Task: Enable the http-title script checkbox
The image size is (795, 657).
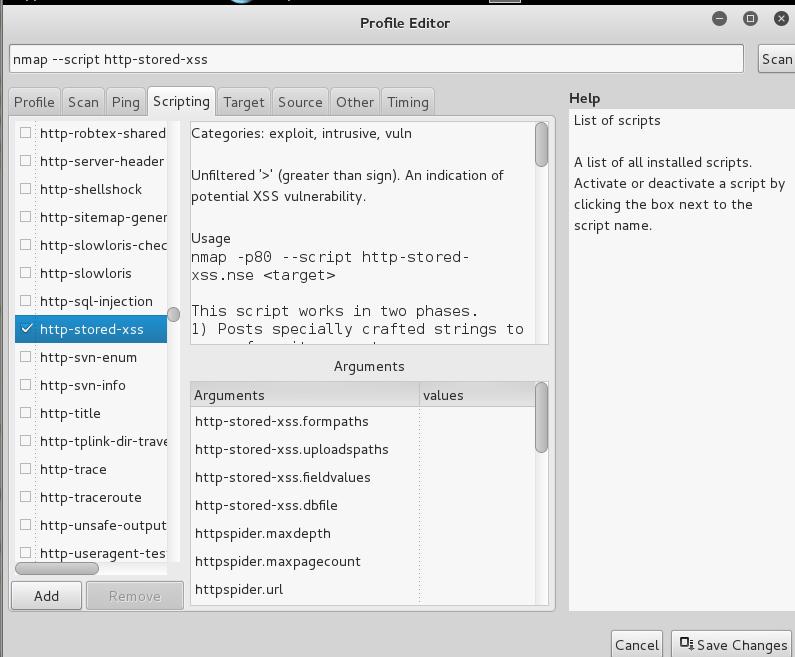Action: [25, 413]
